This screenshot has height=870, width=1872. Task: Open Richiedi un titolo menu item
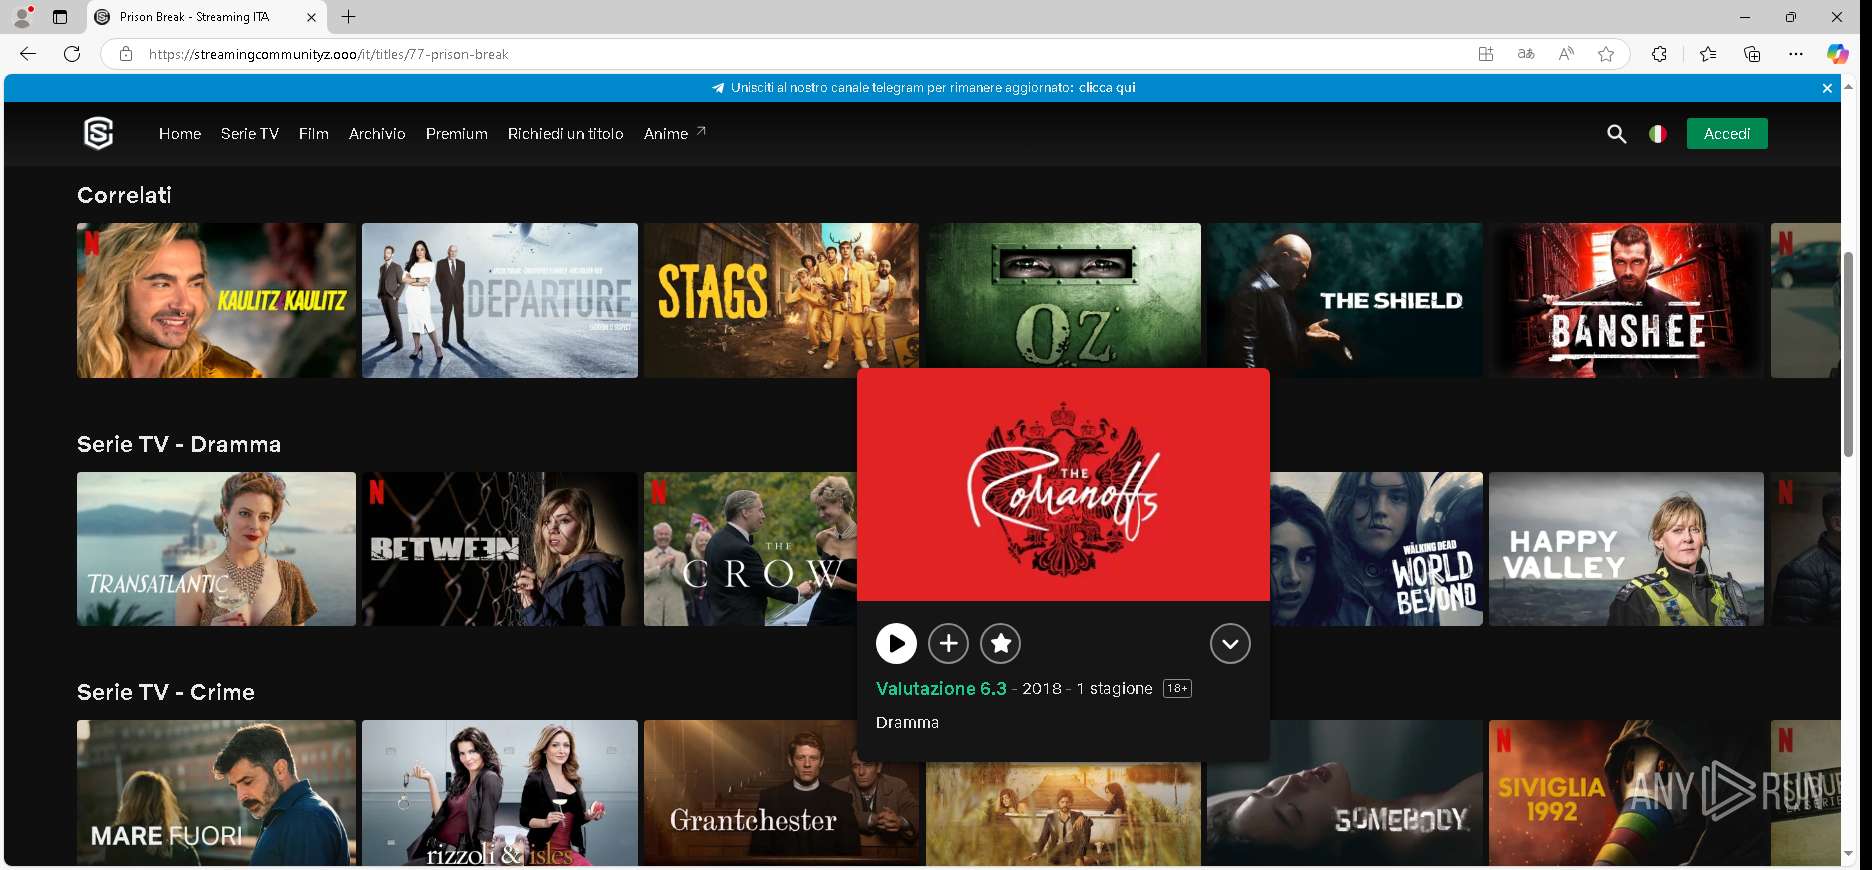tap(566, 134)
